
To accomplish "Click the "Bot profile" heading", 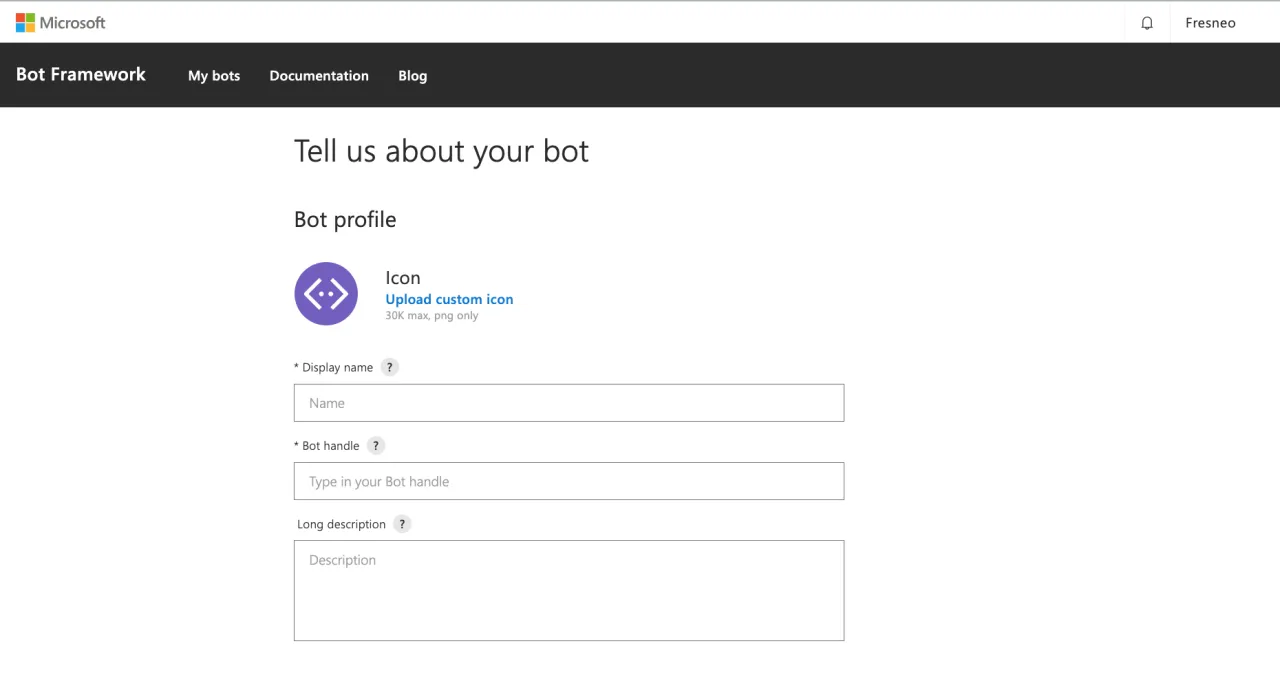I will pos(345,220).
